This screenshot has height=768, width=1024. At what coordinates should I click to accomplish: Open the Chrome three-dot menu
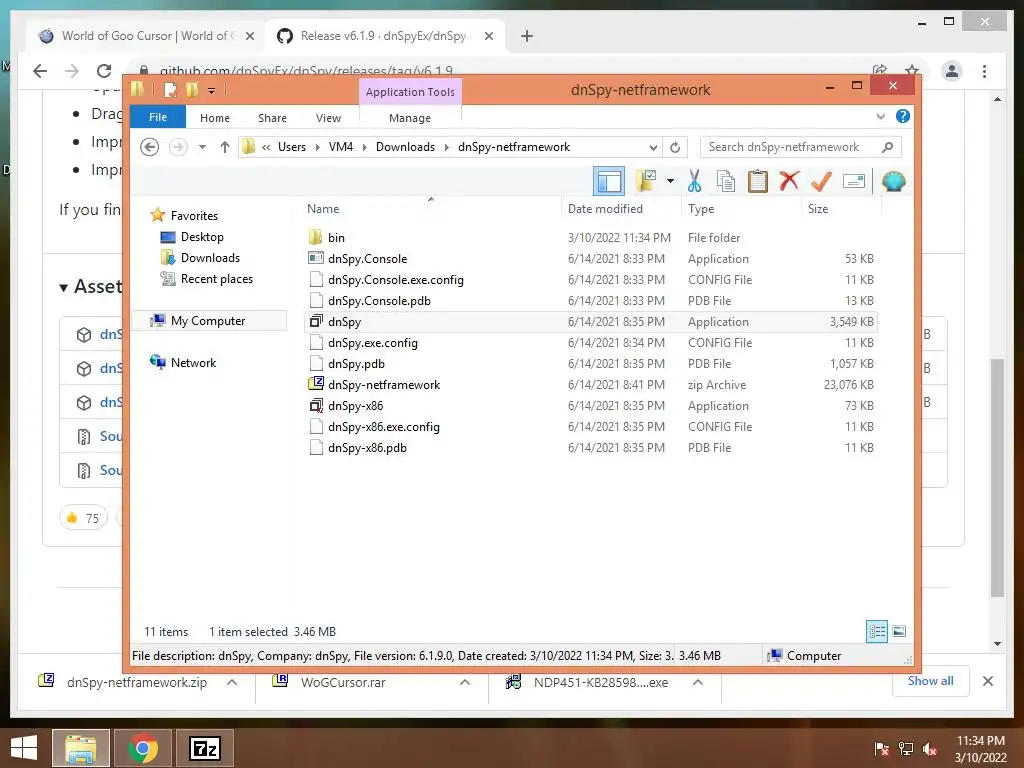point(984,71)
